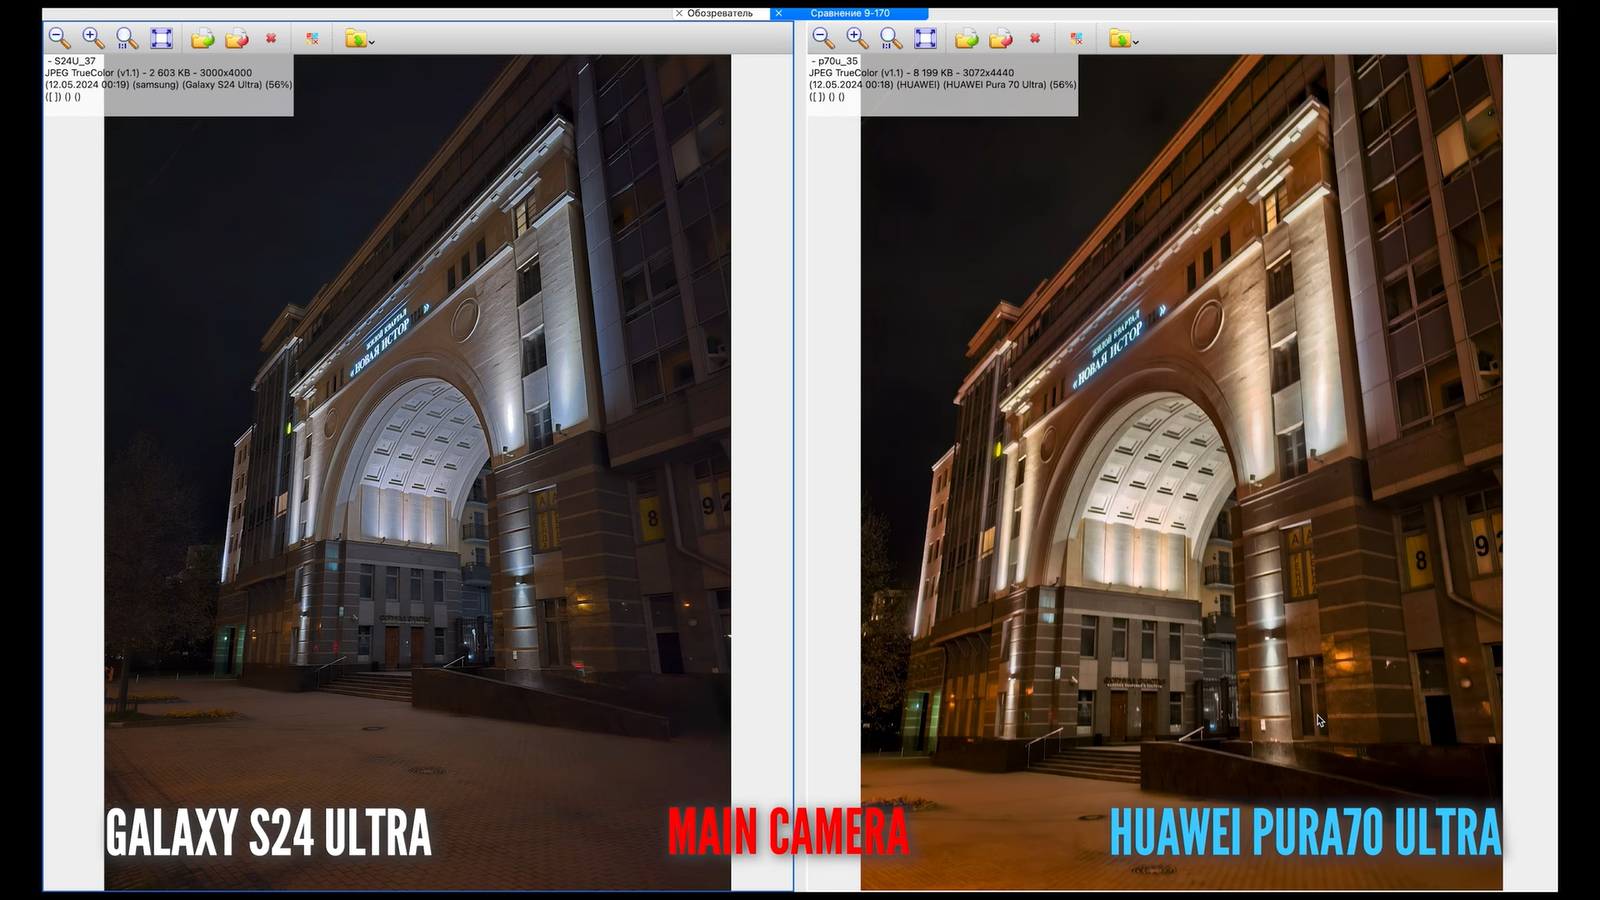Fit left image to window
This screenshot has width=1600, height=900.
(x=161, y=38)
